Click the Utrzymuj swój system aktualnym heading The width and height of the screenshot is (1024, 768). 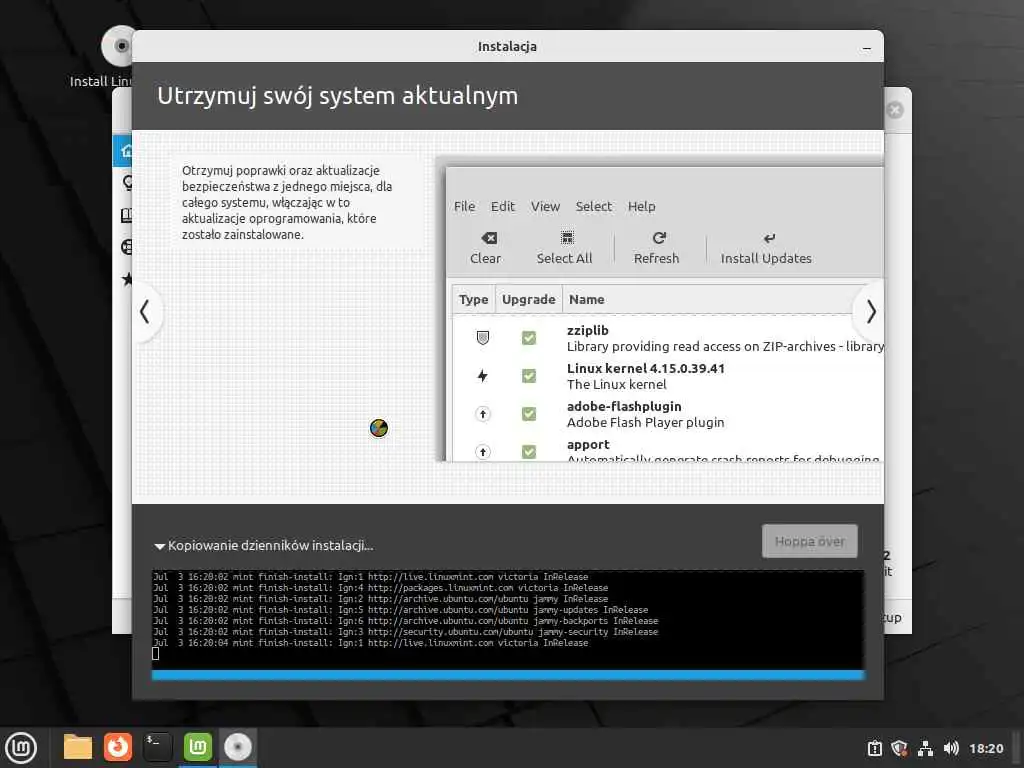(x=338, y=96)
